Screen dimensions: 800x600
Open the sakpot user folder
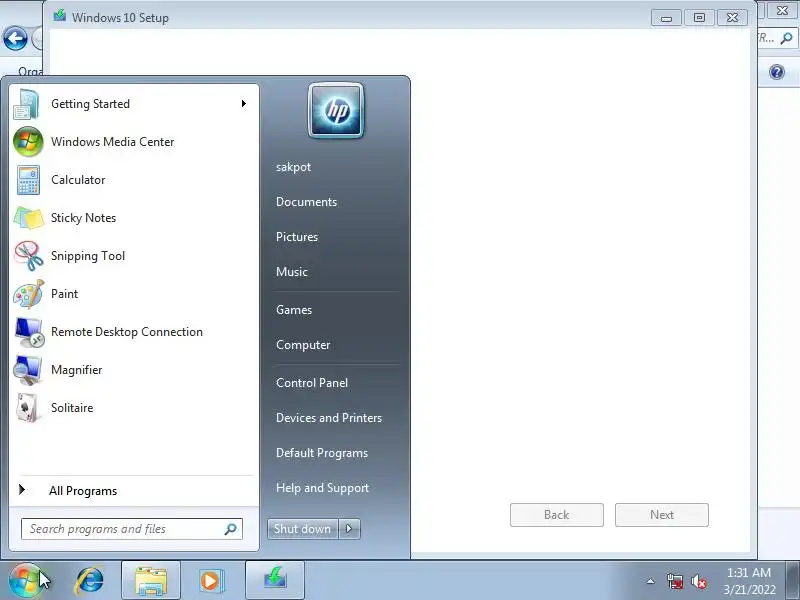pyautogui.click(x=293, y=167)
